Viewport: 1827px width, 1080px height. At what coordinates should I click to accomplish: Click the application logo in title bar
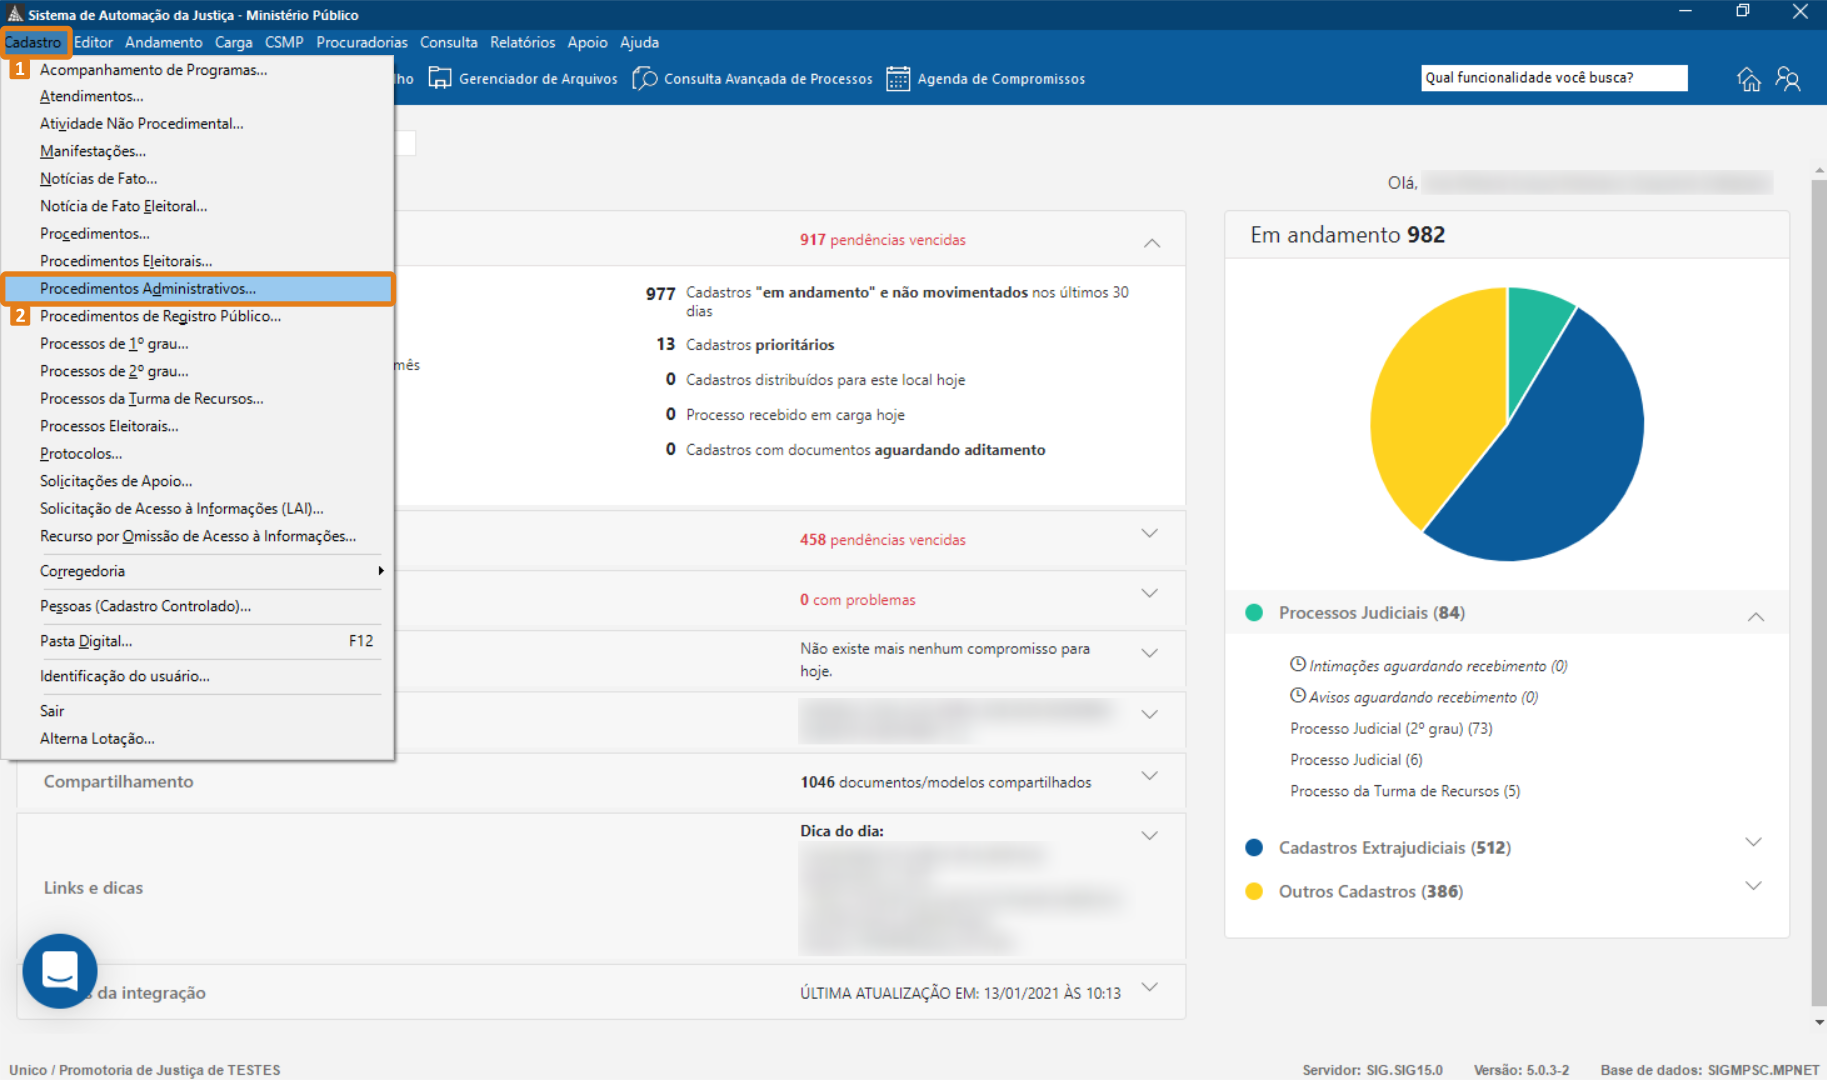[14, 14]
